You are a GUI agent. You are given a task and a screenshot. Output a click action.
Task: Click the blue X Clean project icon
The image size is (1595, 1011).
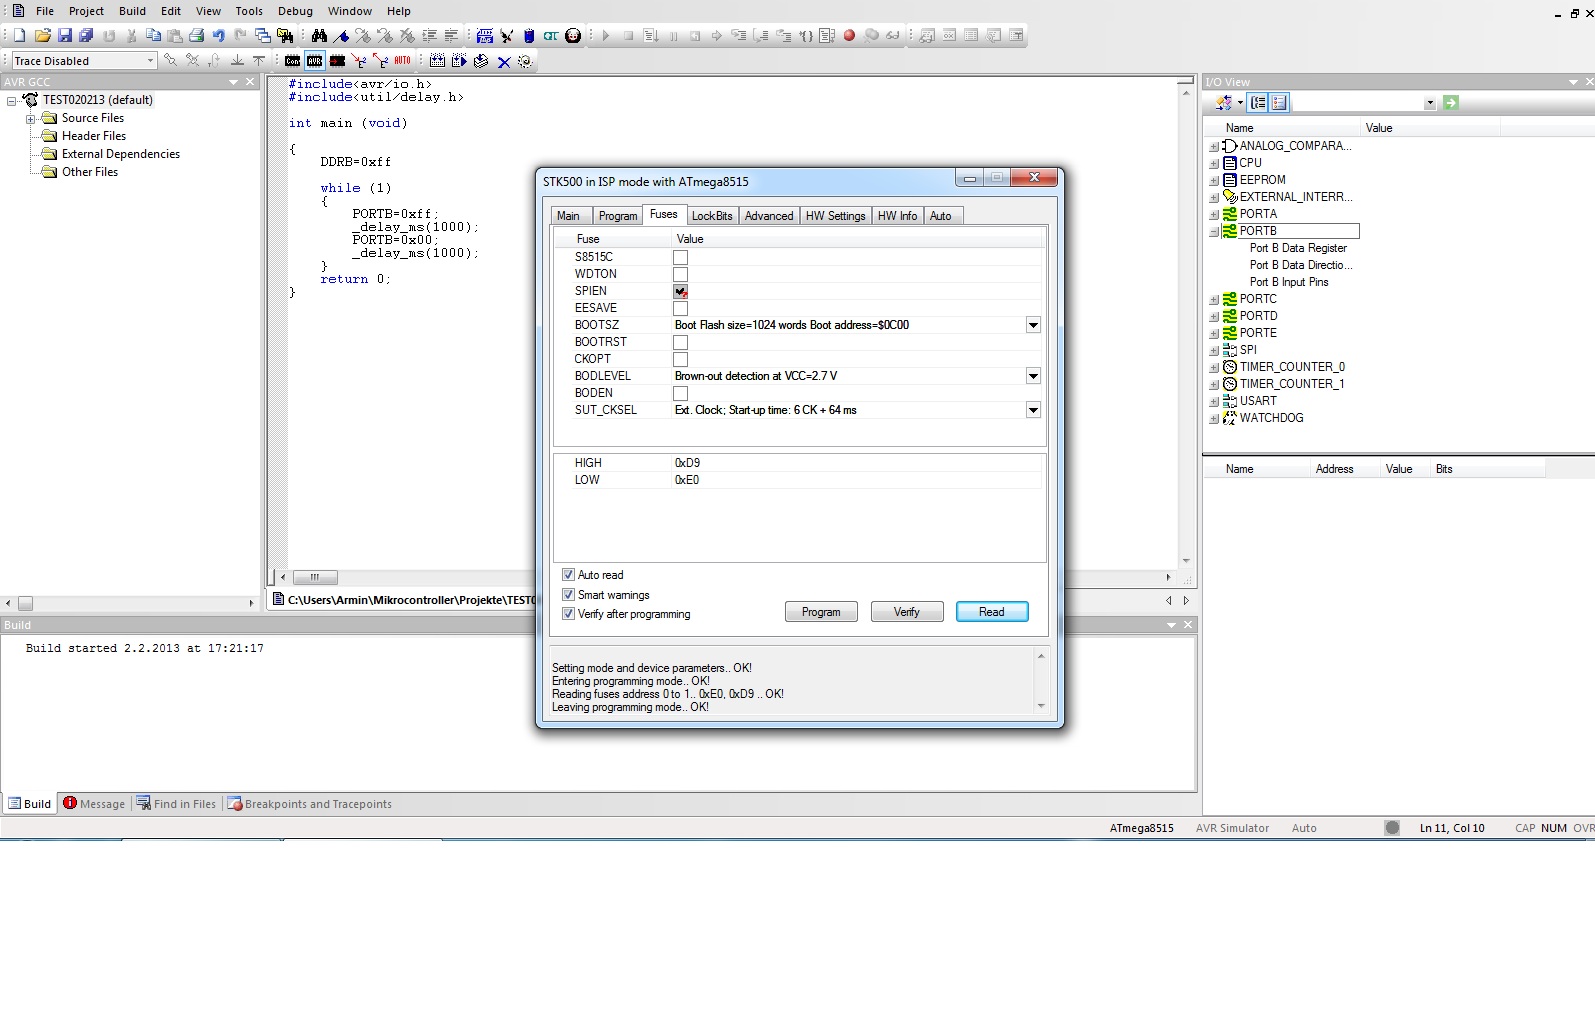(x=504, y=61)
